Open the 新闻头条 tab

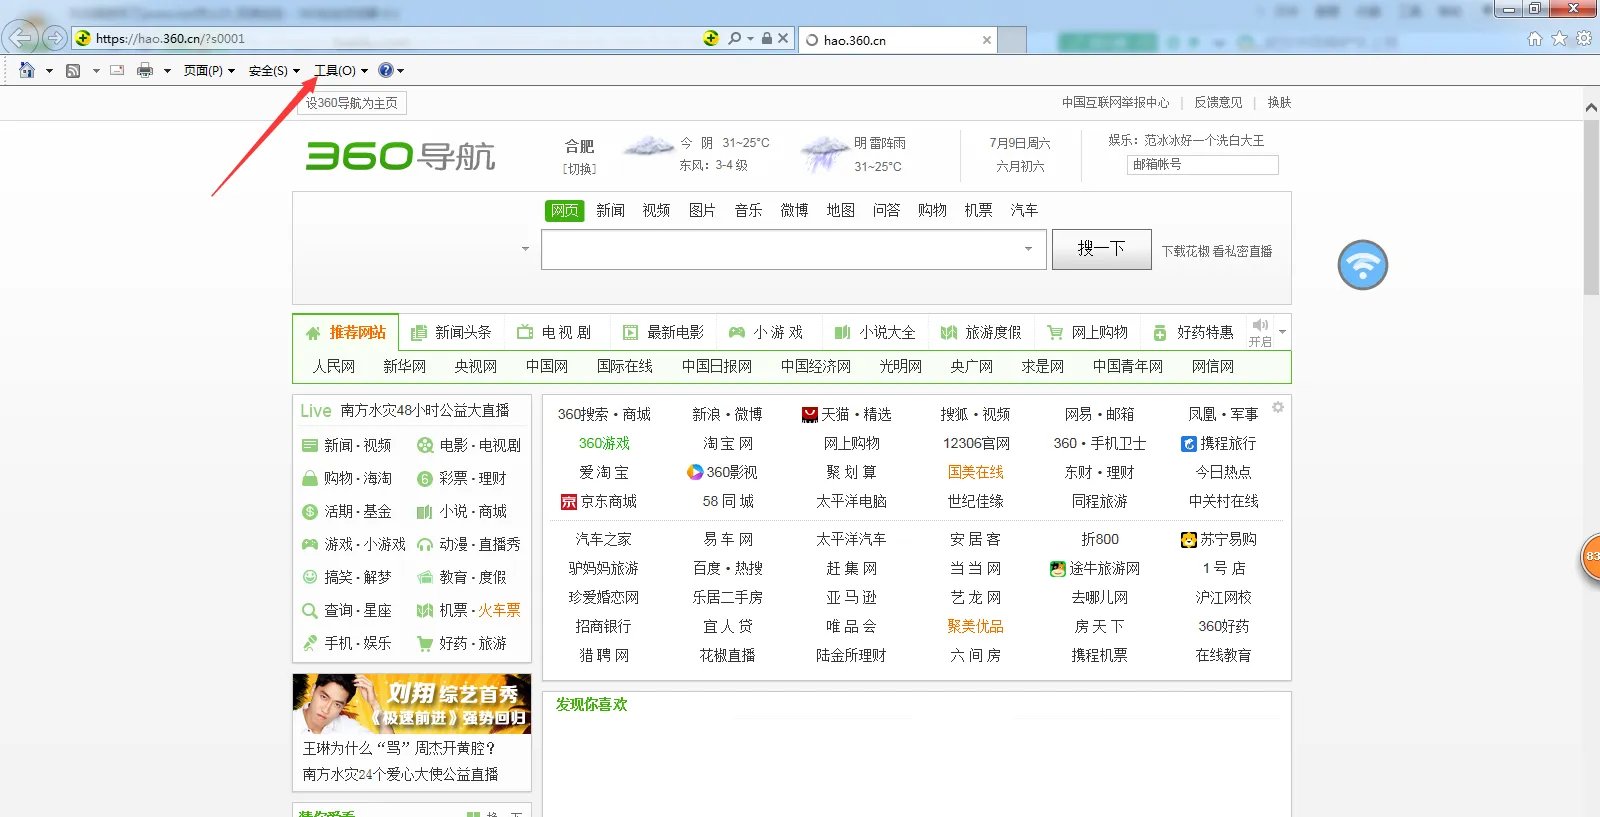[451, 332]
